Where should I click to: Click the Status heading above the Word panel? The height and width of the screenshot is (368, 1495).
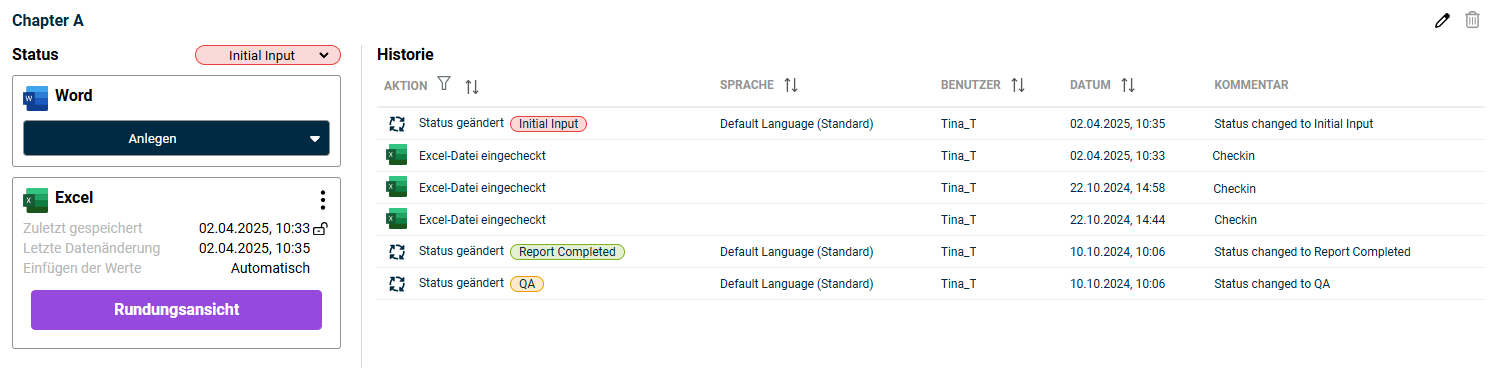tap(35, 54)
